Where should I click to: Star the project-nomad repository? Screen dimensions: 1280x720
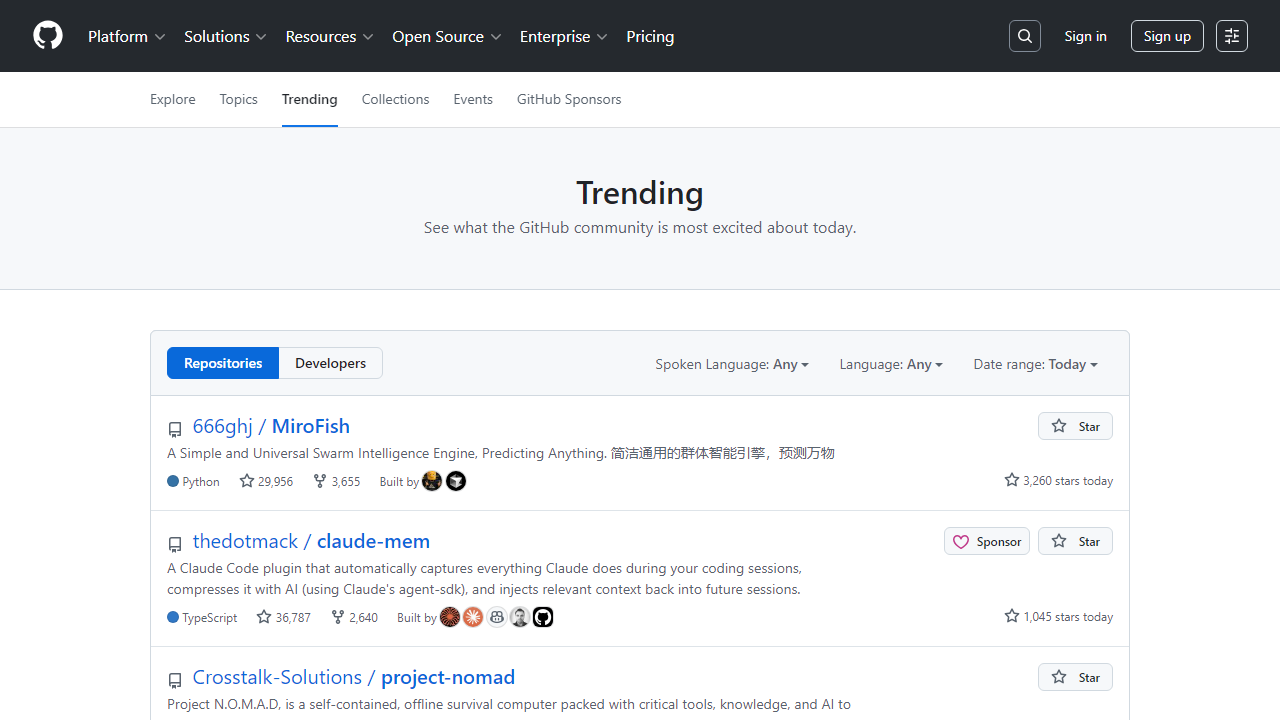pyautogui.click(x=1075, y=677)
